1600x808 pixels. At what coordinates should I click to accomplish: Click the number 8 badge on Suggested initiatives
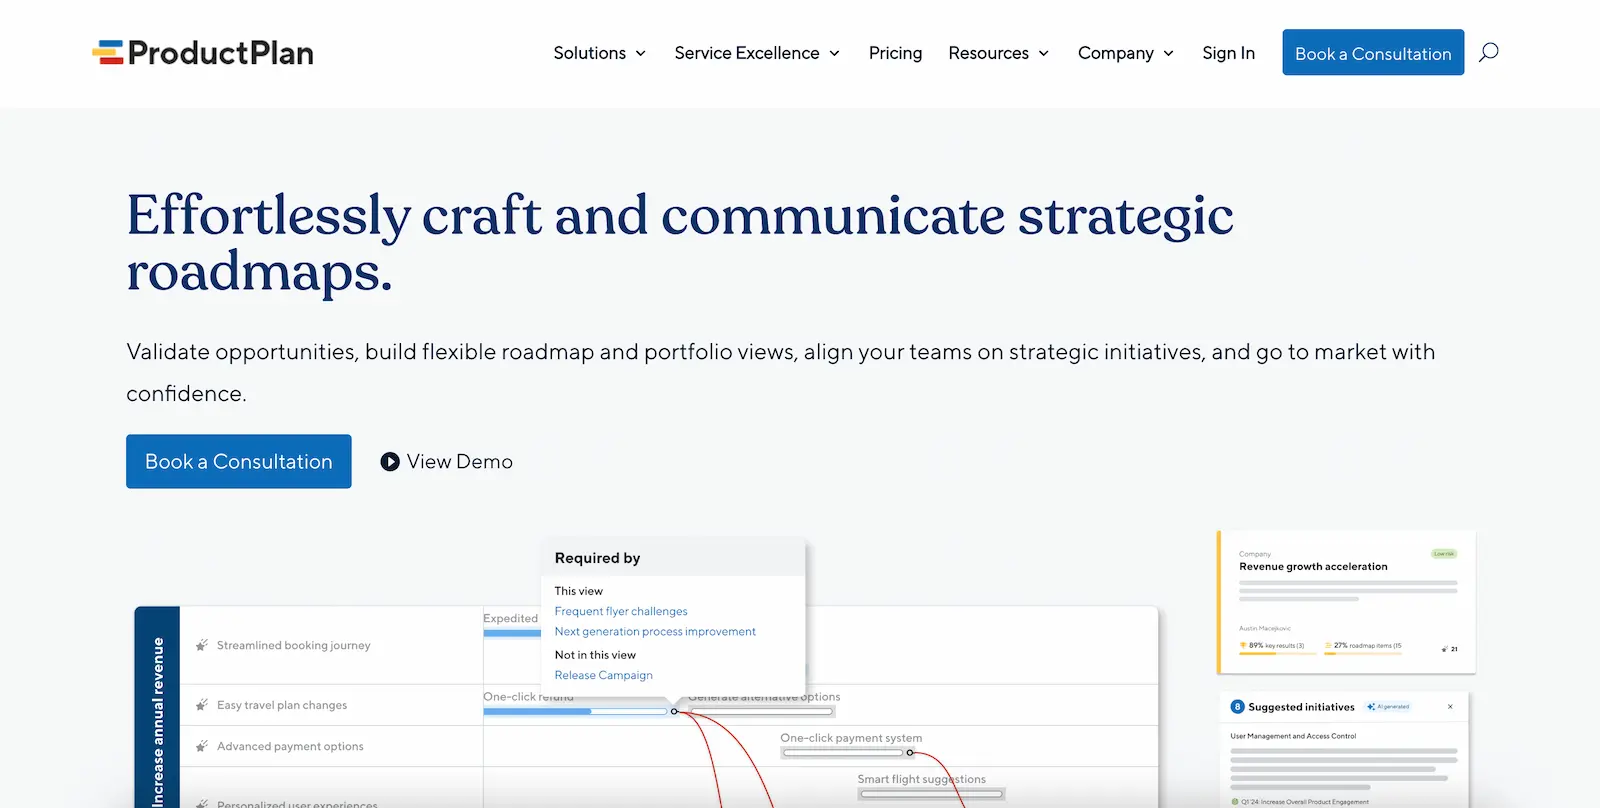(1237, 707)
